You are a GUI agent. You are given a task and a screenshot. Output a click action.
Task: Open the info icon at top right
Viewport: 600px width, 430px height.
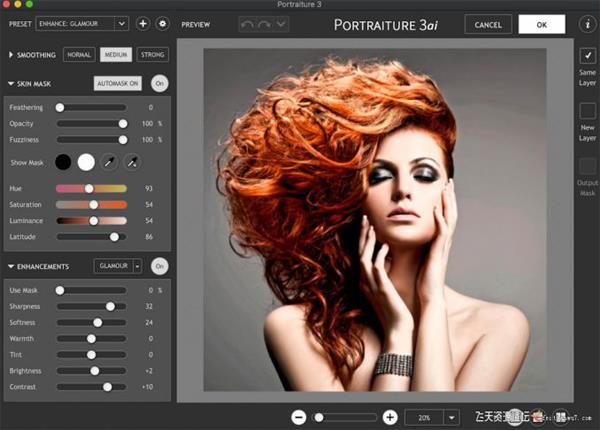click(x=586, y=23)
